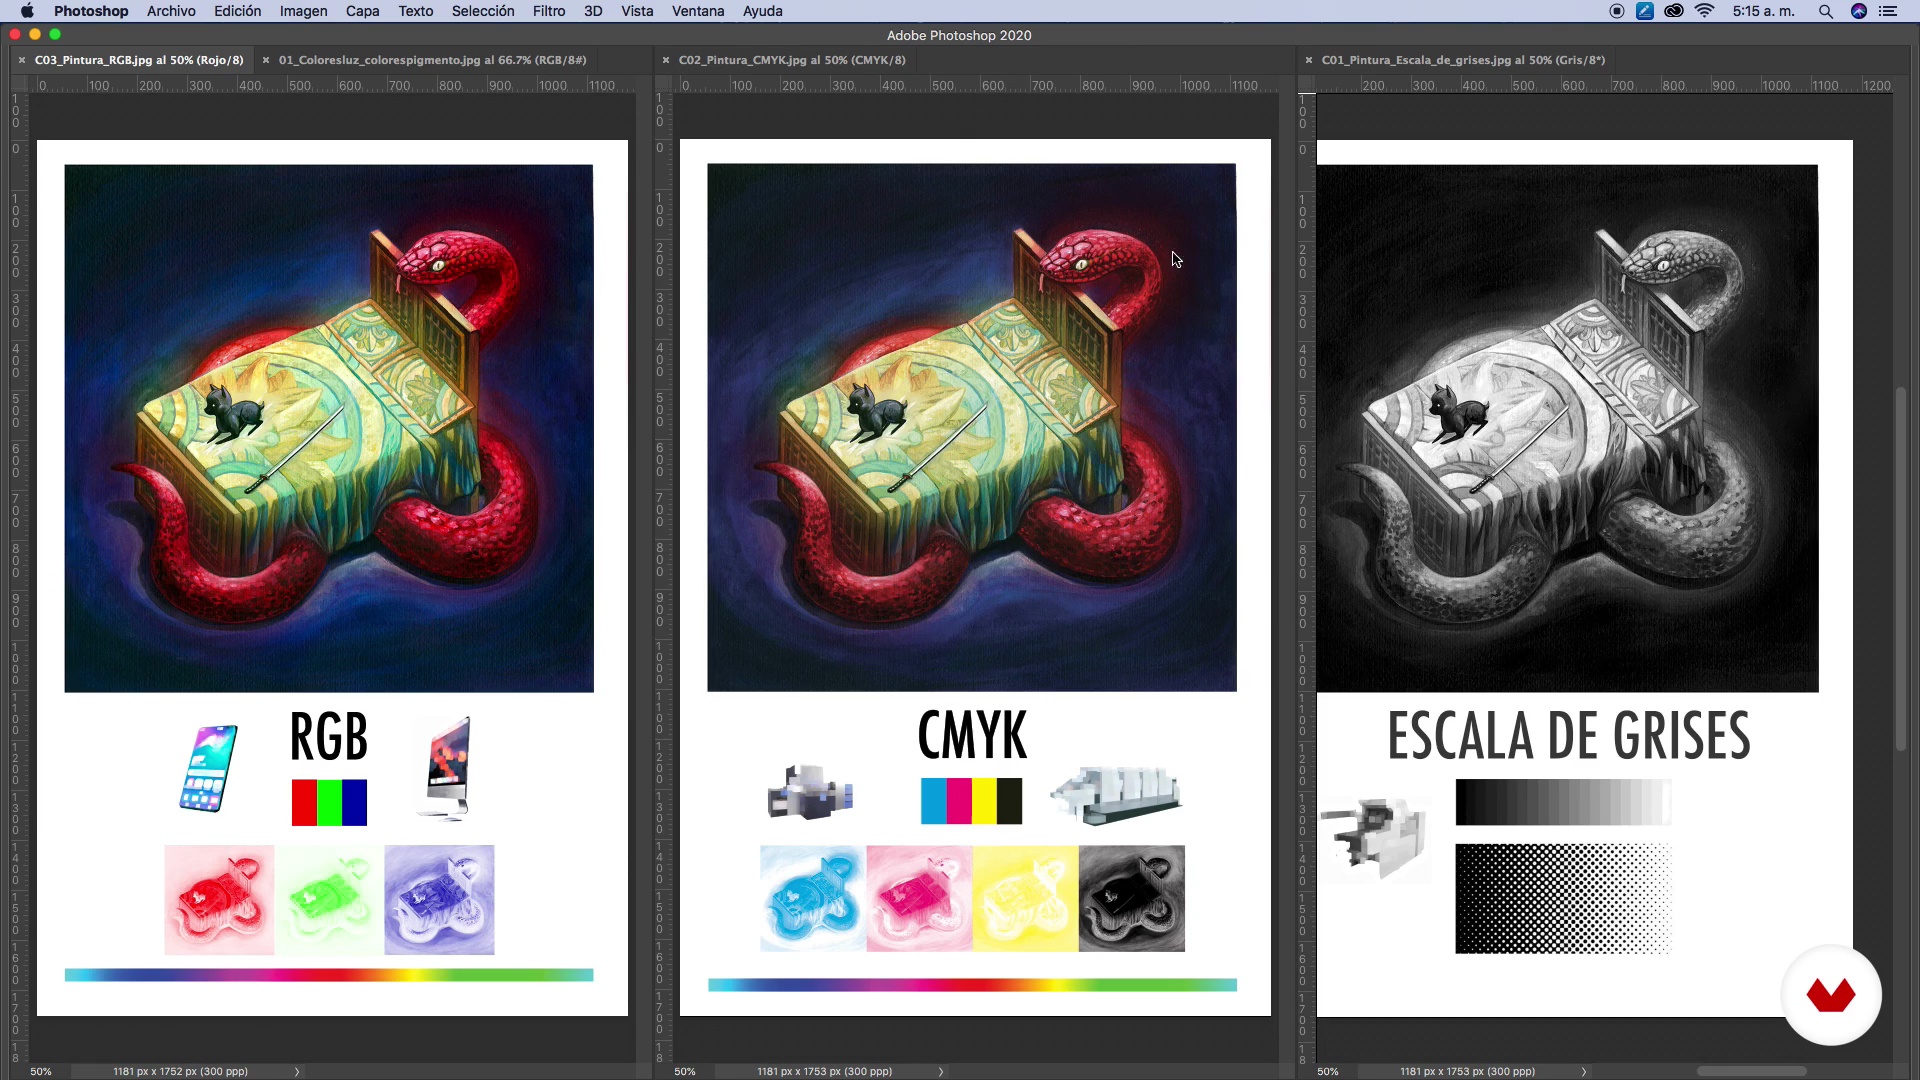Screen dimensions: 1920x1080
Task: Switch to C01_Pintura_Escala_de_grises.jpg tab
Action: pyautogui.click(x=1463, y=60)
